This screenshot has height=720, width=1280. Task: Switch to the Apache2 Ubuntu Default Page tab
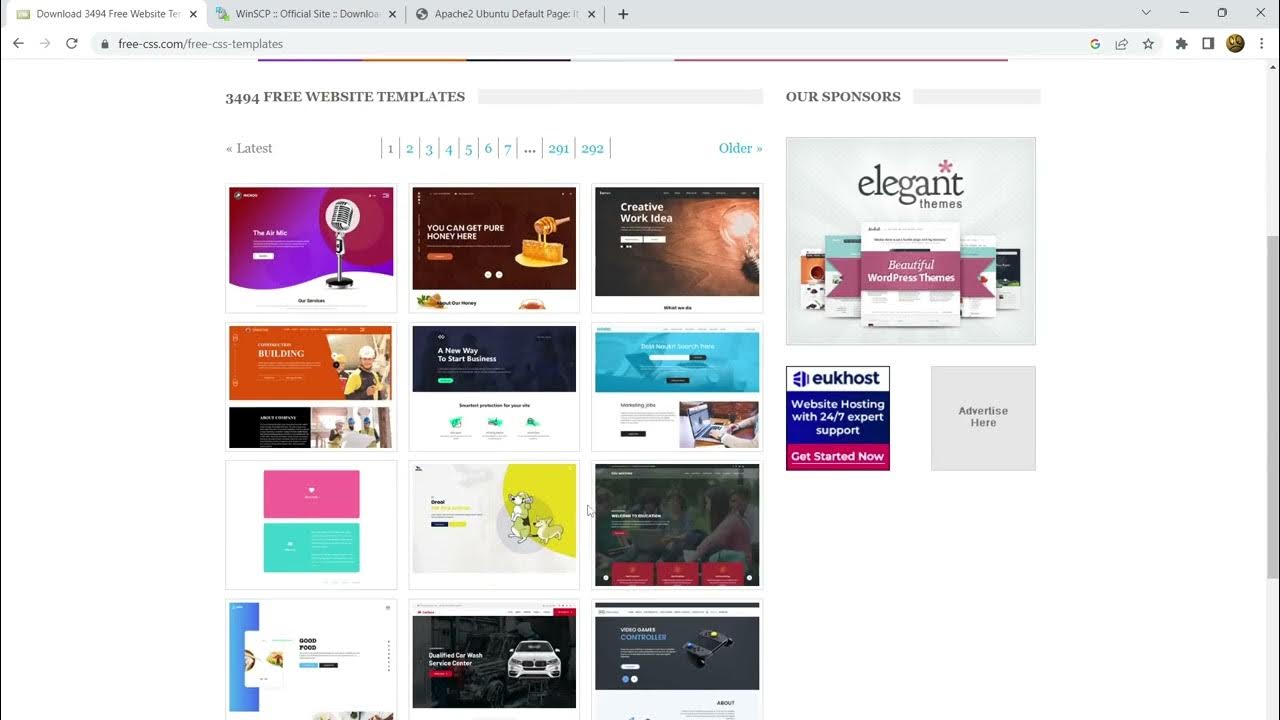click(505, 14)
